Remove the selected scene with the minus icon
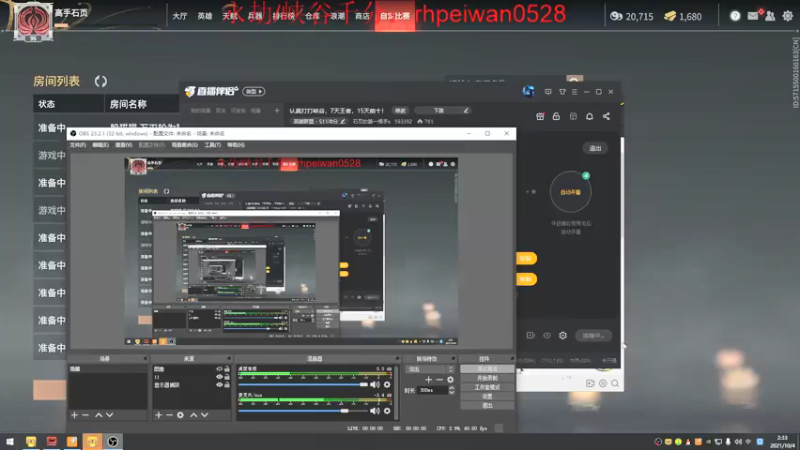The width and height of the screenshot is (800, 450). pos(86,415)
